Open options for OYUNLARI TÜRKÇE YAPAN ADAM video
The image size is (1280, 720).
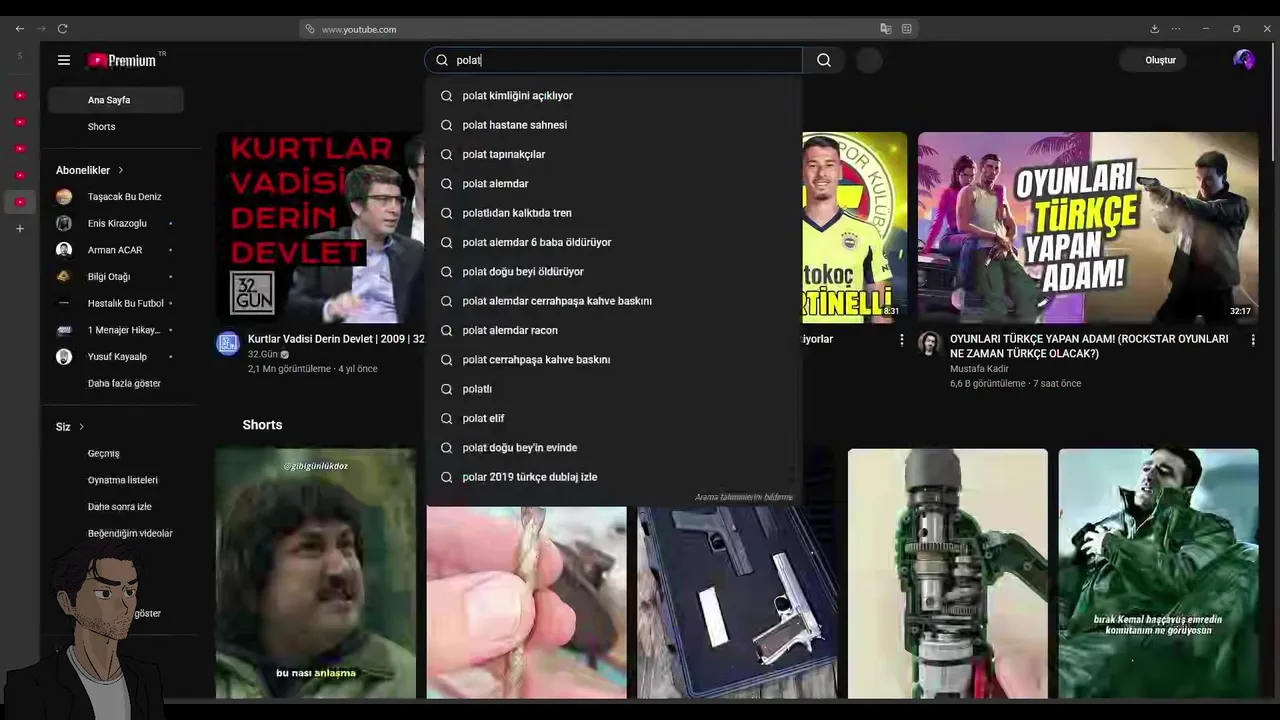pyautogui.click(x=1252, y=340)
